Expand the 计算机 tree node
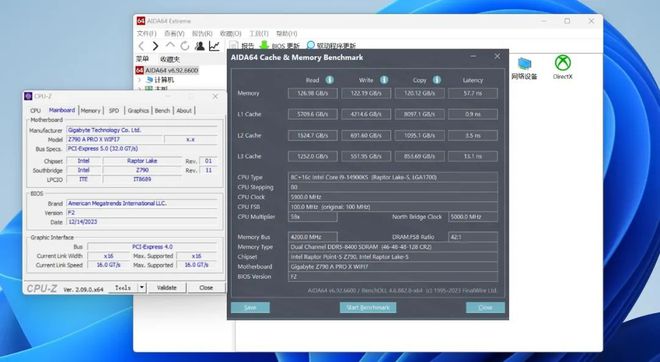 point(139,80)
